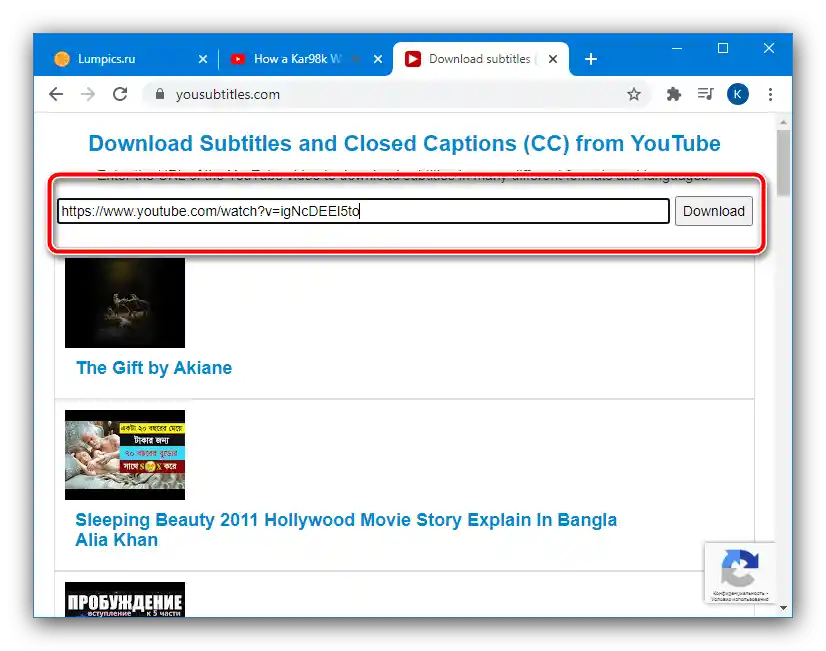Viewport: 826px width, 651px height.
Task: Close the Download subtitles tab
Action: click(553, 59)
